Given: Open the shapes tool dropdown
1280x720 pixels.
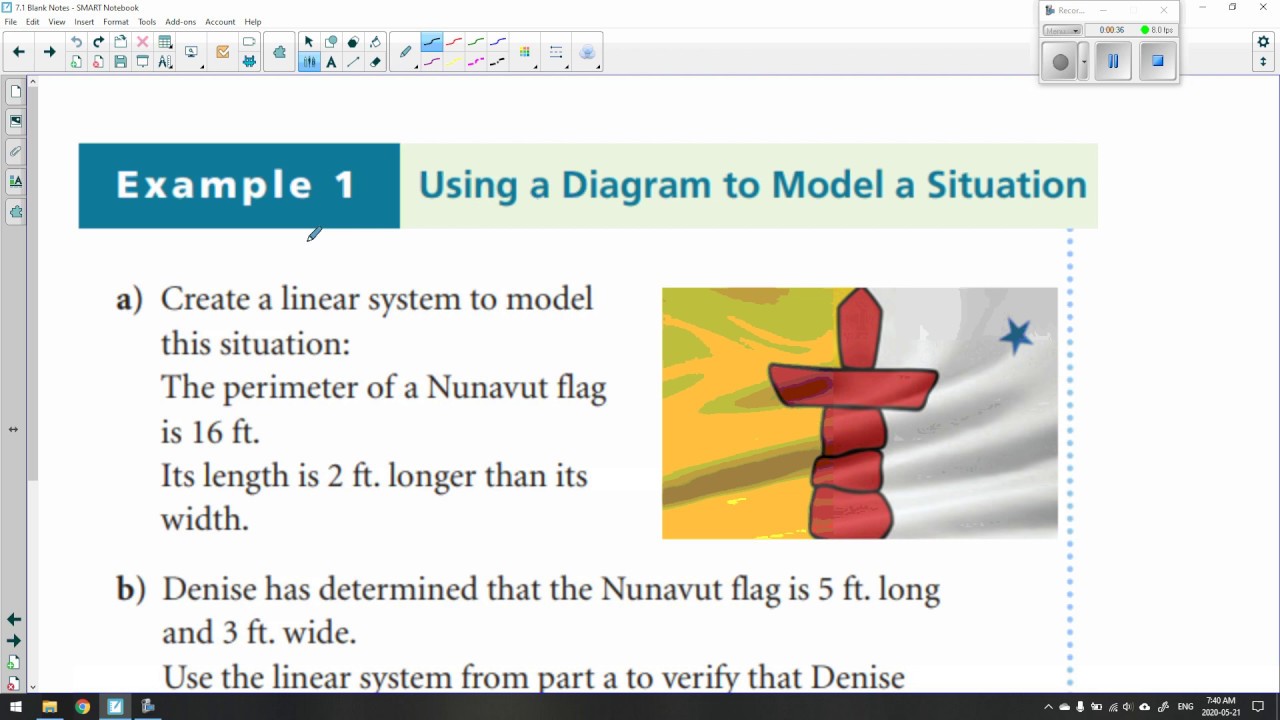Looking at the screenshot, I should (x=331, y=42).
